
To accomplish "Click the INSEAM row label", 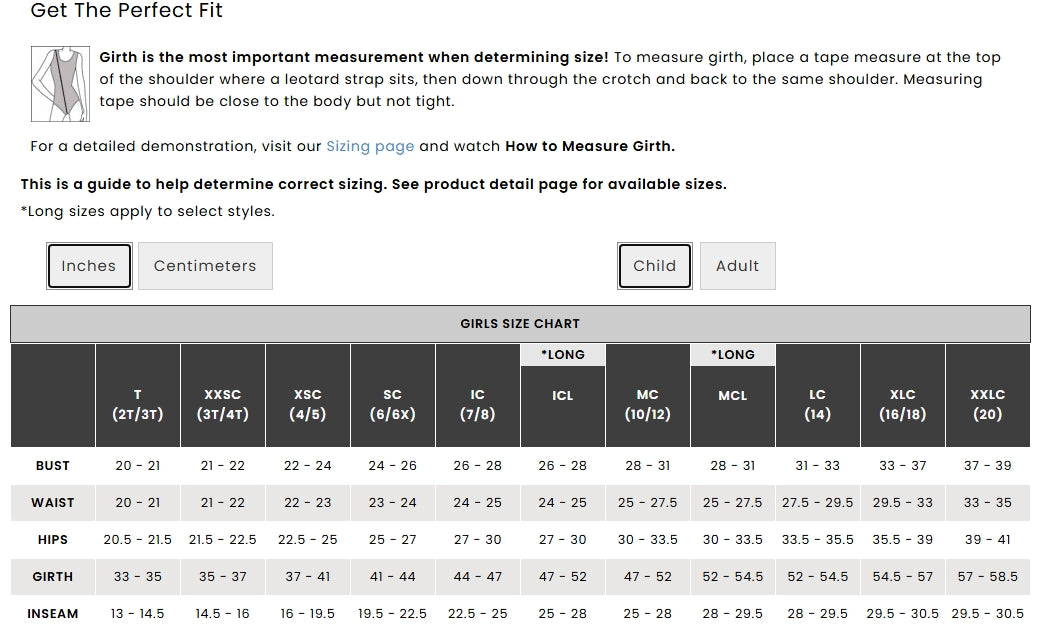I will click(x=53, y=614).
